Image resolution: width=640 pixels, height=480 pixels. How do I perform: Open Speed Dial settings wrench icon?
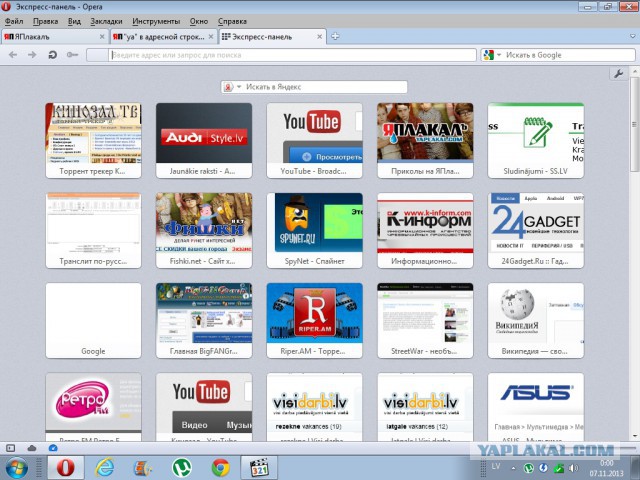tap(618, 74)
